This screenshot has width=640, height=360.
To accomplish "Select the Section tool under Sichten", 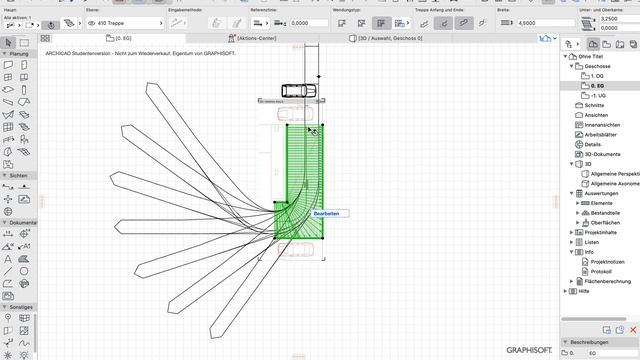I will point(8,187).
